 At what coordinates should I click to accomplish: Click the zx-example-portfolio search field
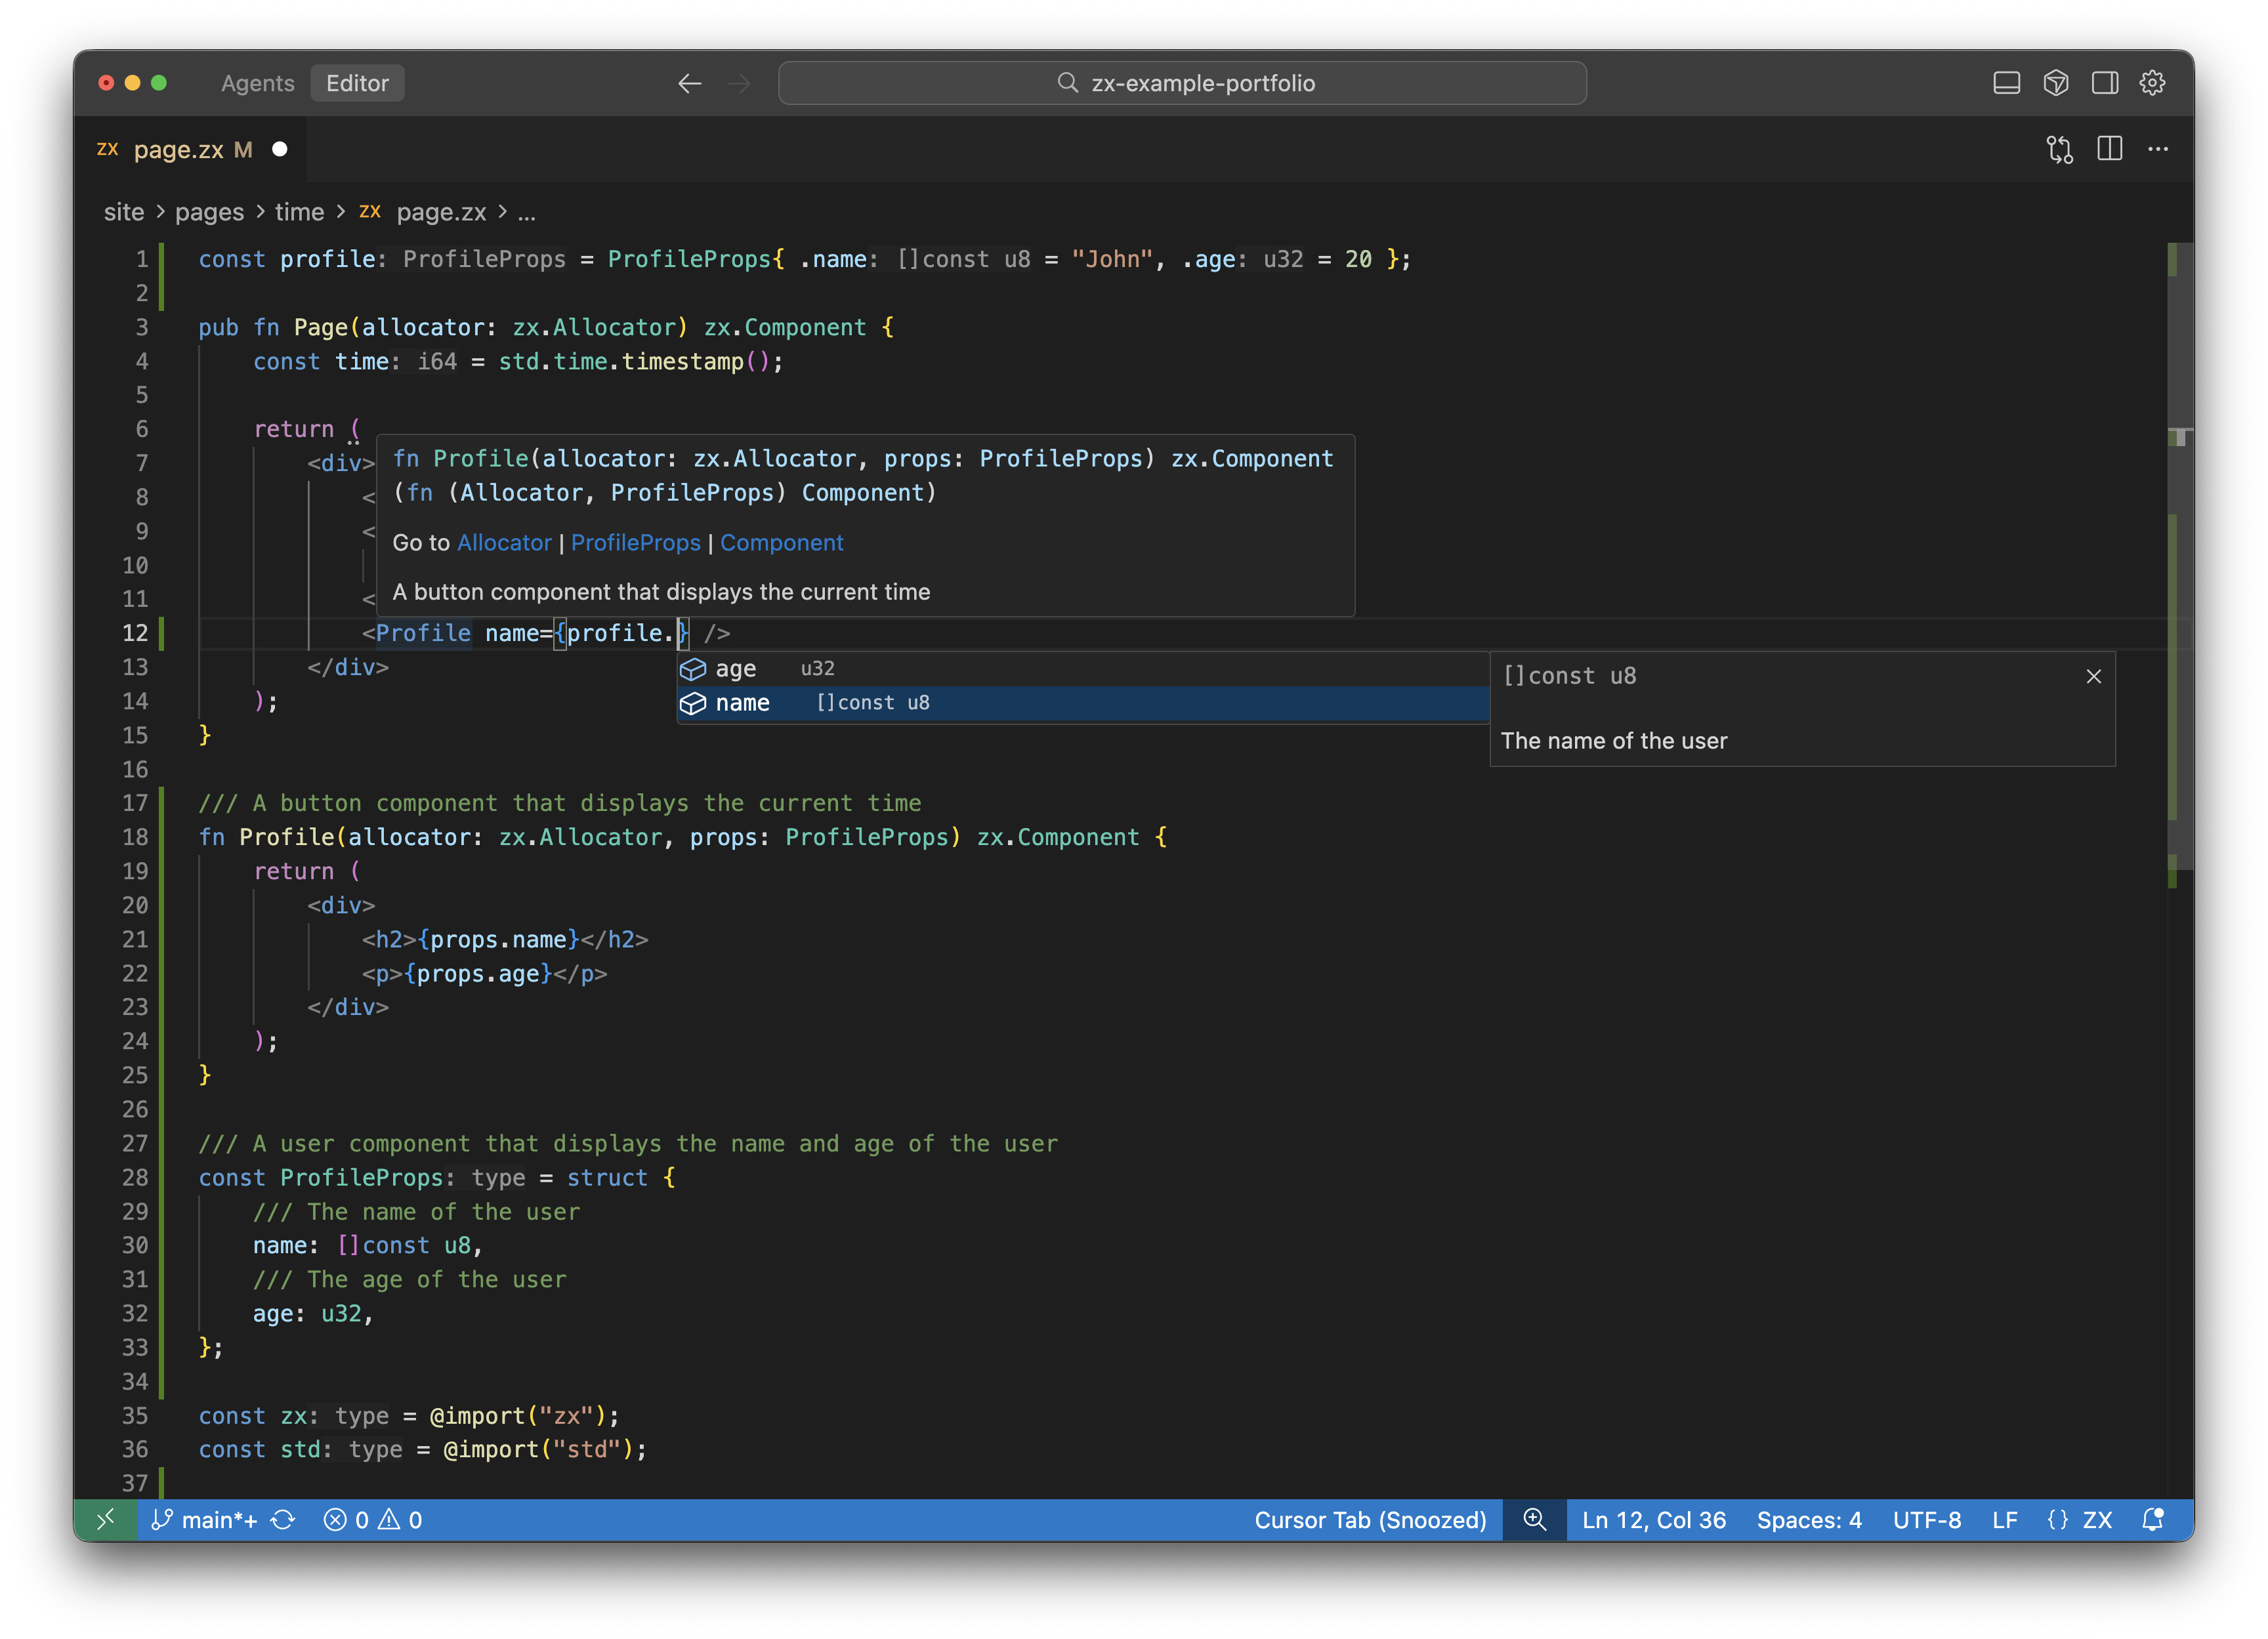pos(1182,83)
